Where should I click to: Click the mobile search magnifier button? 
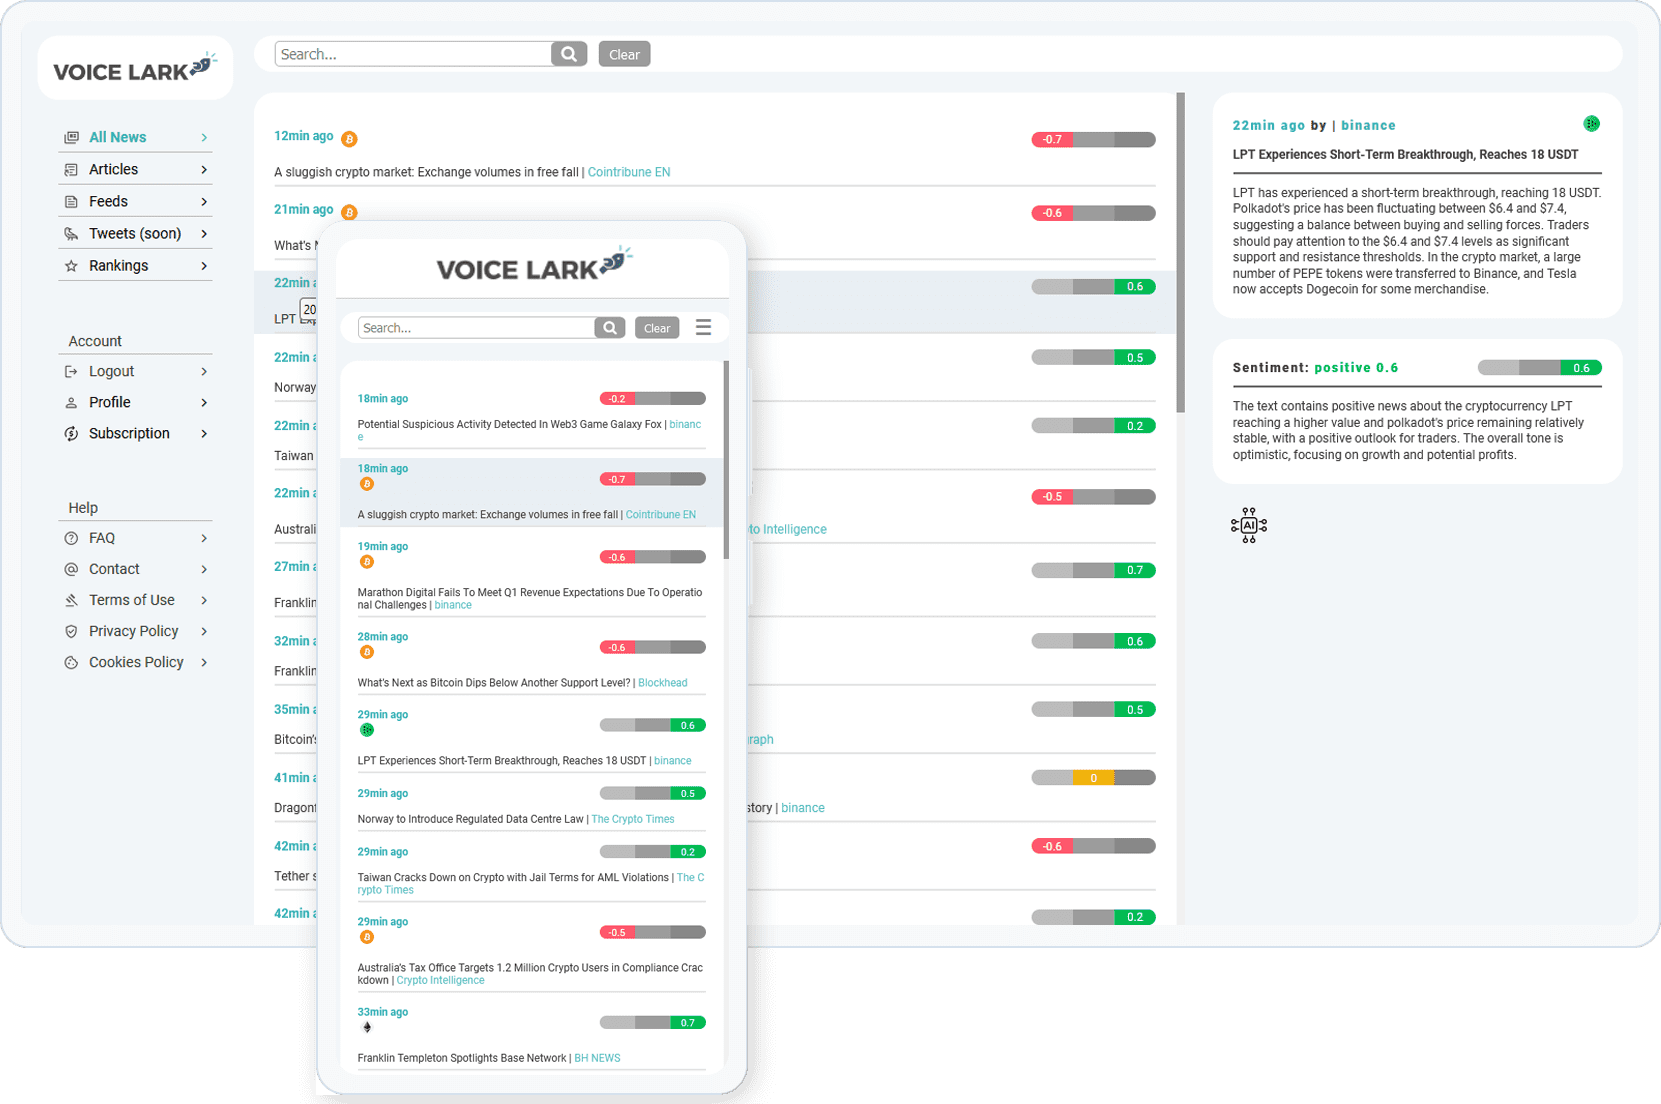[609, 328]
